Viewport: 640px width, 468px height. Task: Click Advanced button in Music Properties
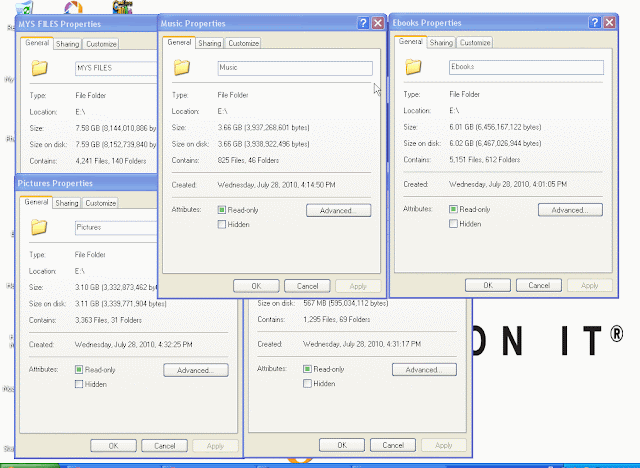click(338, 211)
